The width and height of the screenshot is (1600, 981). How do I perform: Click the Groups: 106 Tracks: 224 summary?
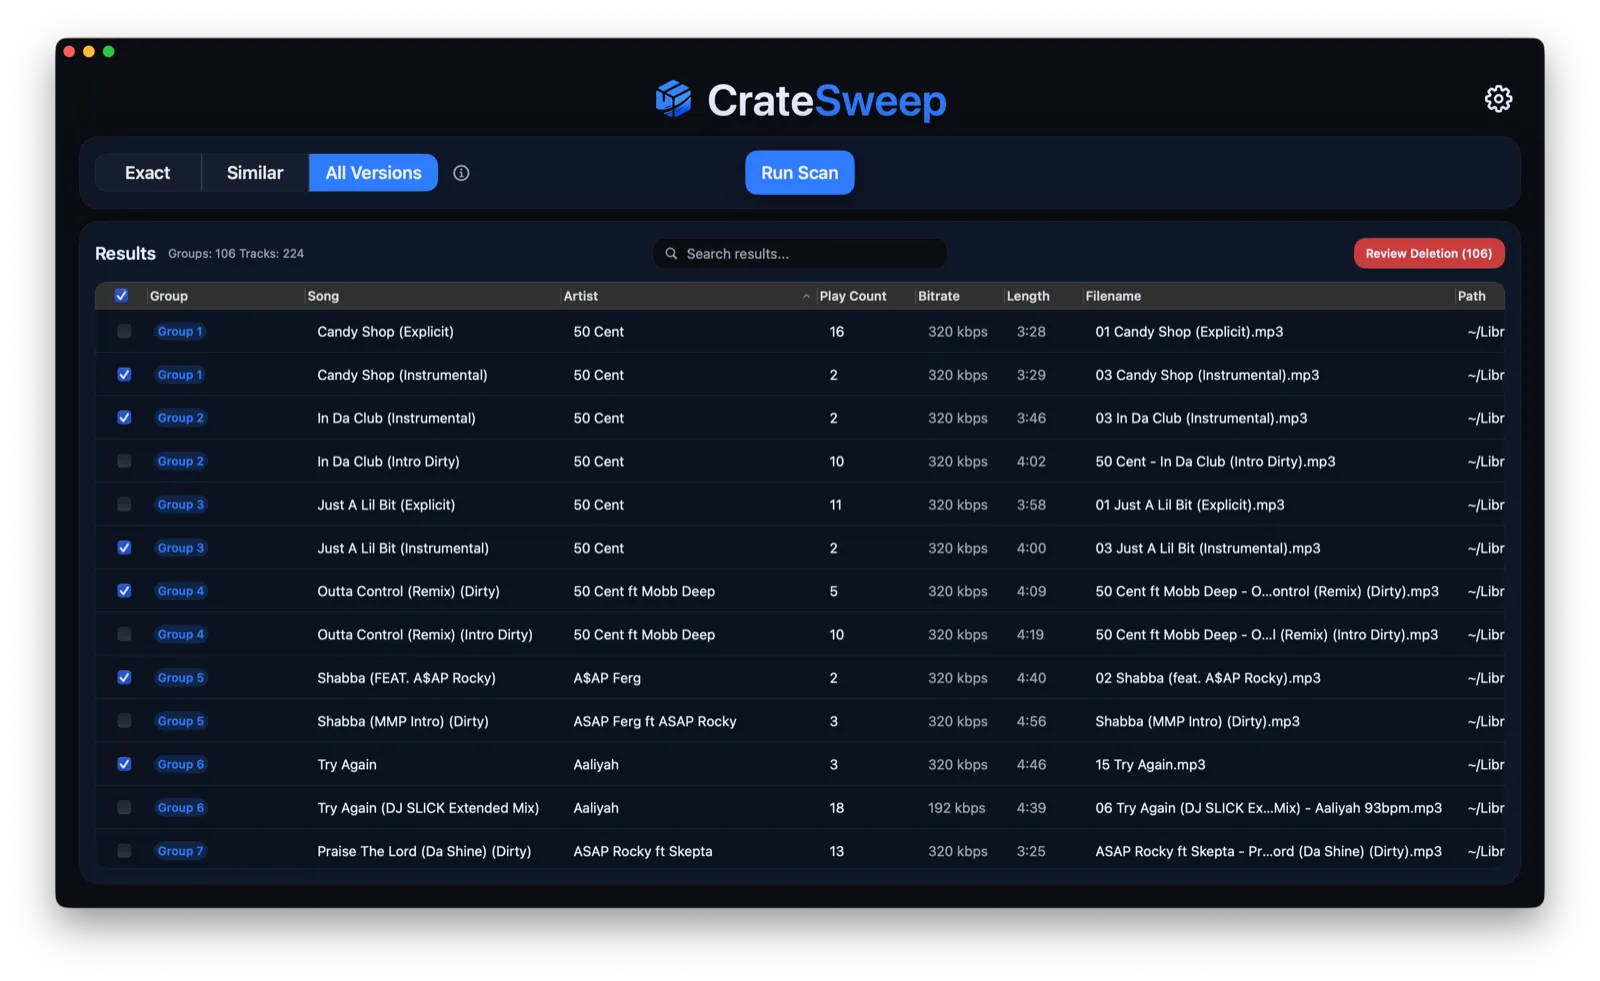coord(236,254)
